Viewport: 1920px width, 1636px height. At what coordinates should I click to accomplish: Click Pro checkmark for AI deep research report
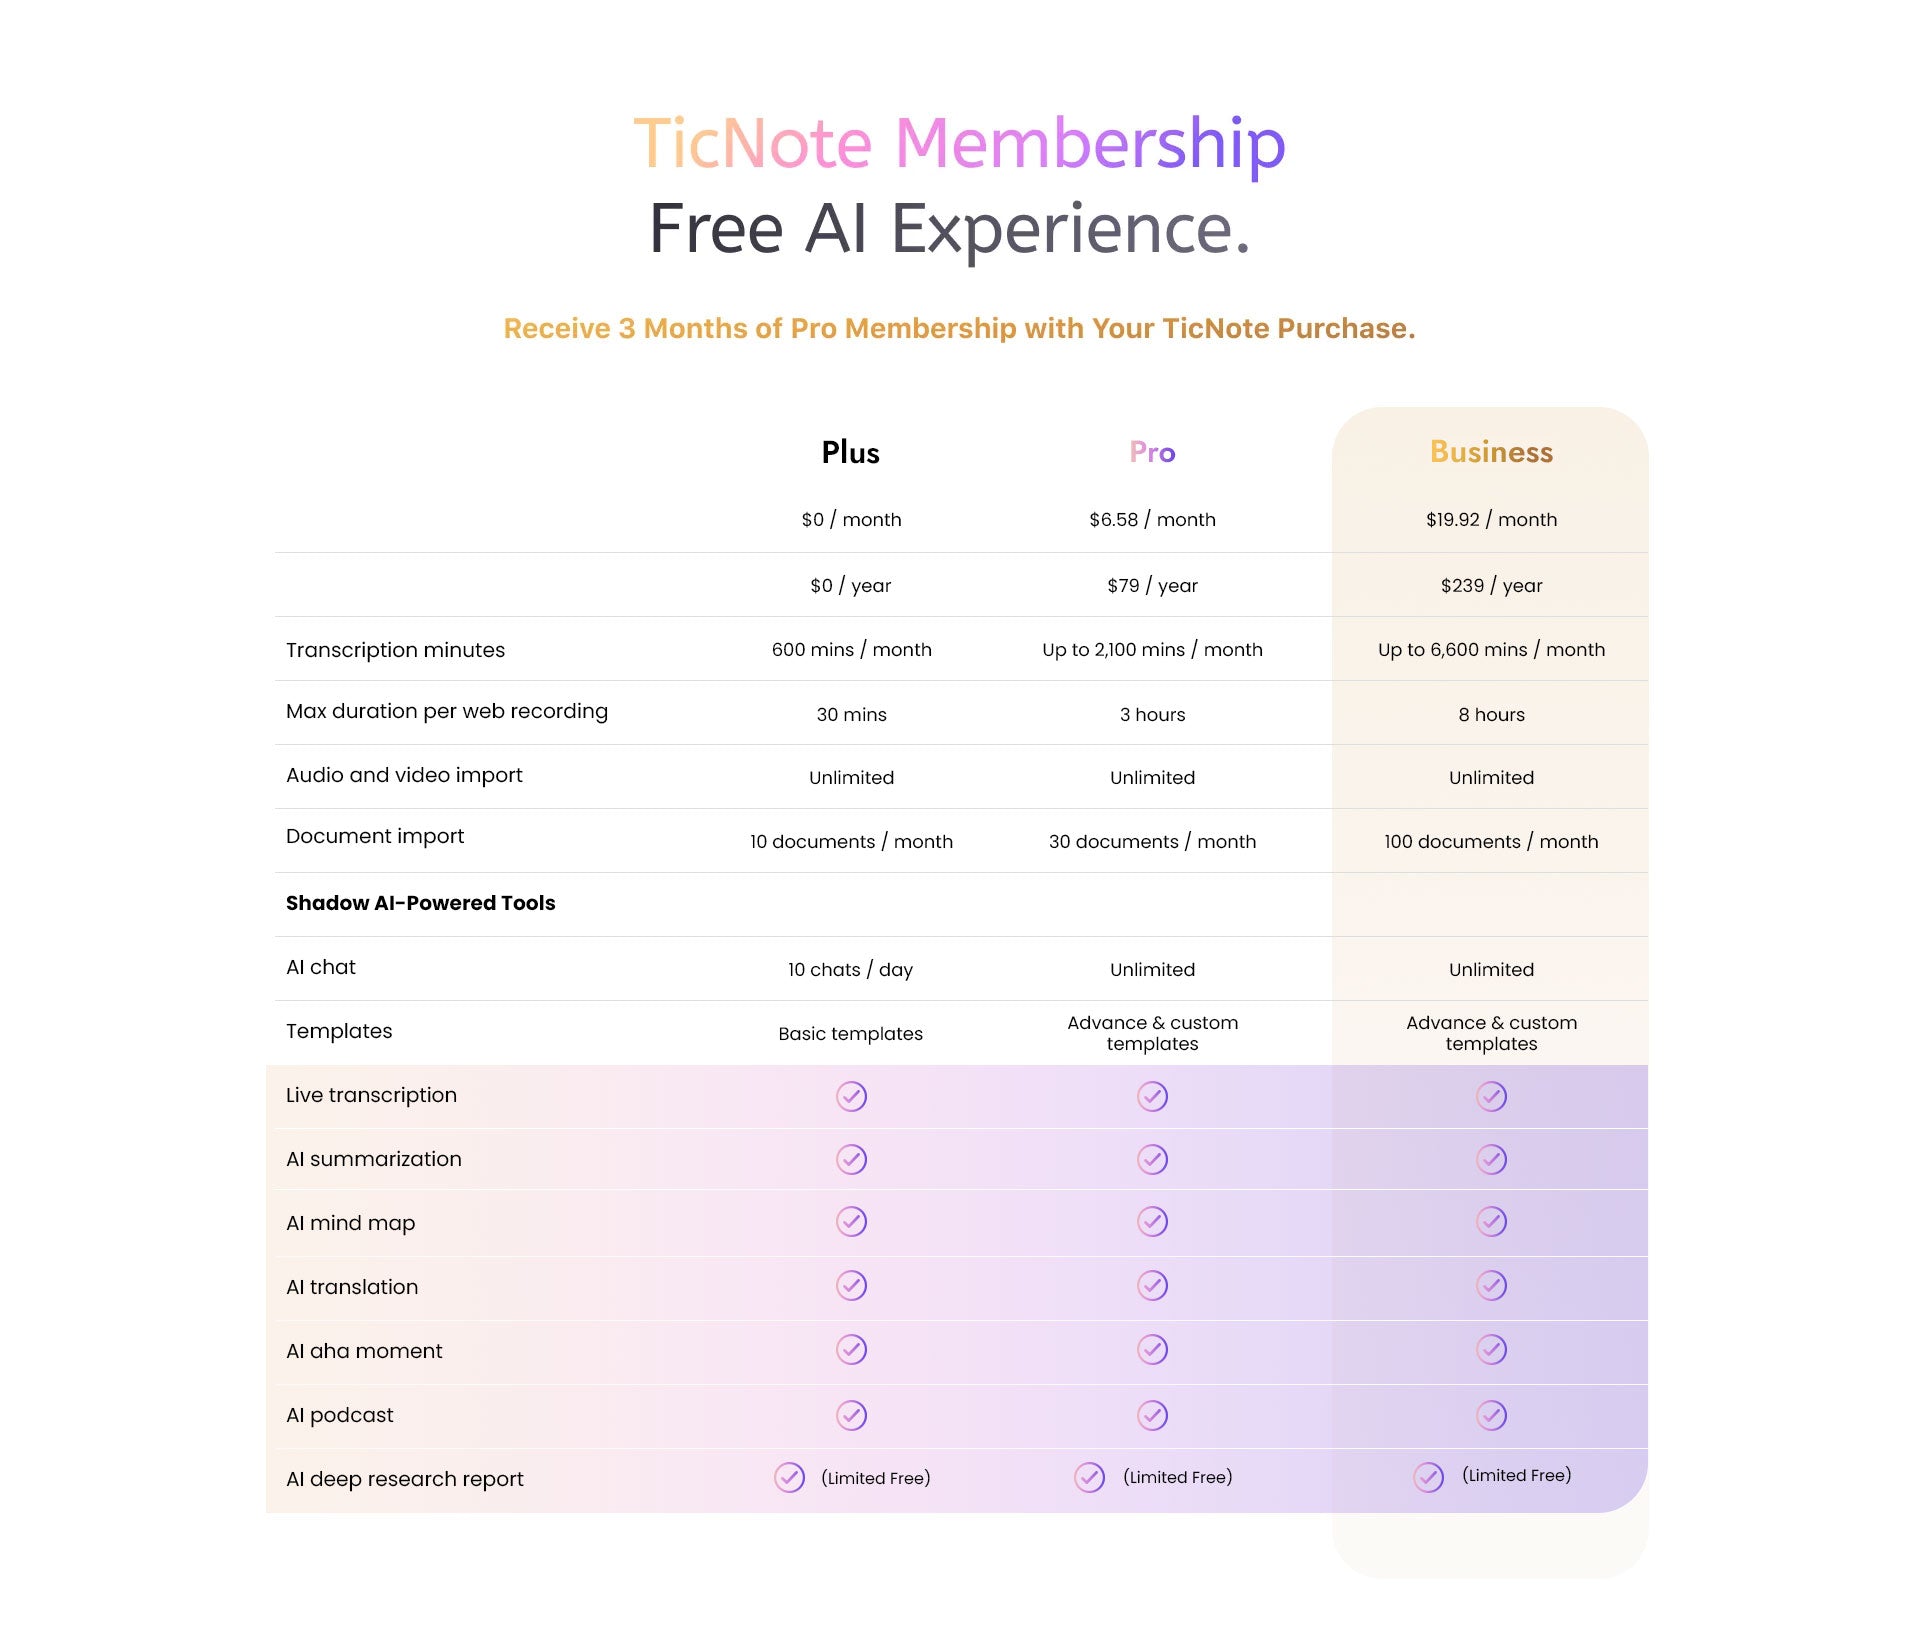(x=1089, y=1477)
